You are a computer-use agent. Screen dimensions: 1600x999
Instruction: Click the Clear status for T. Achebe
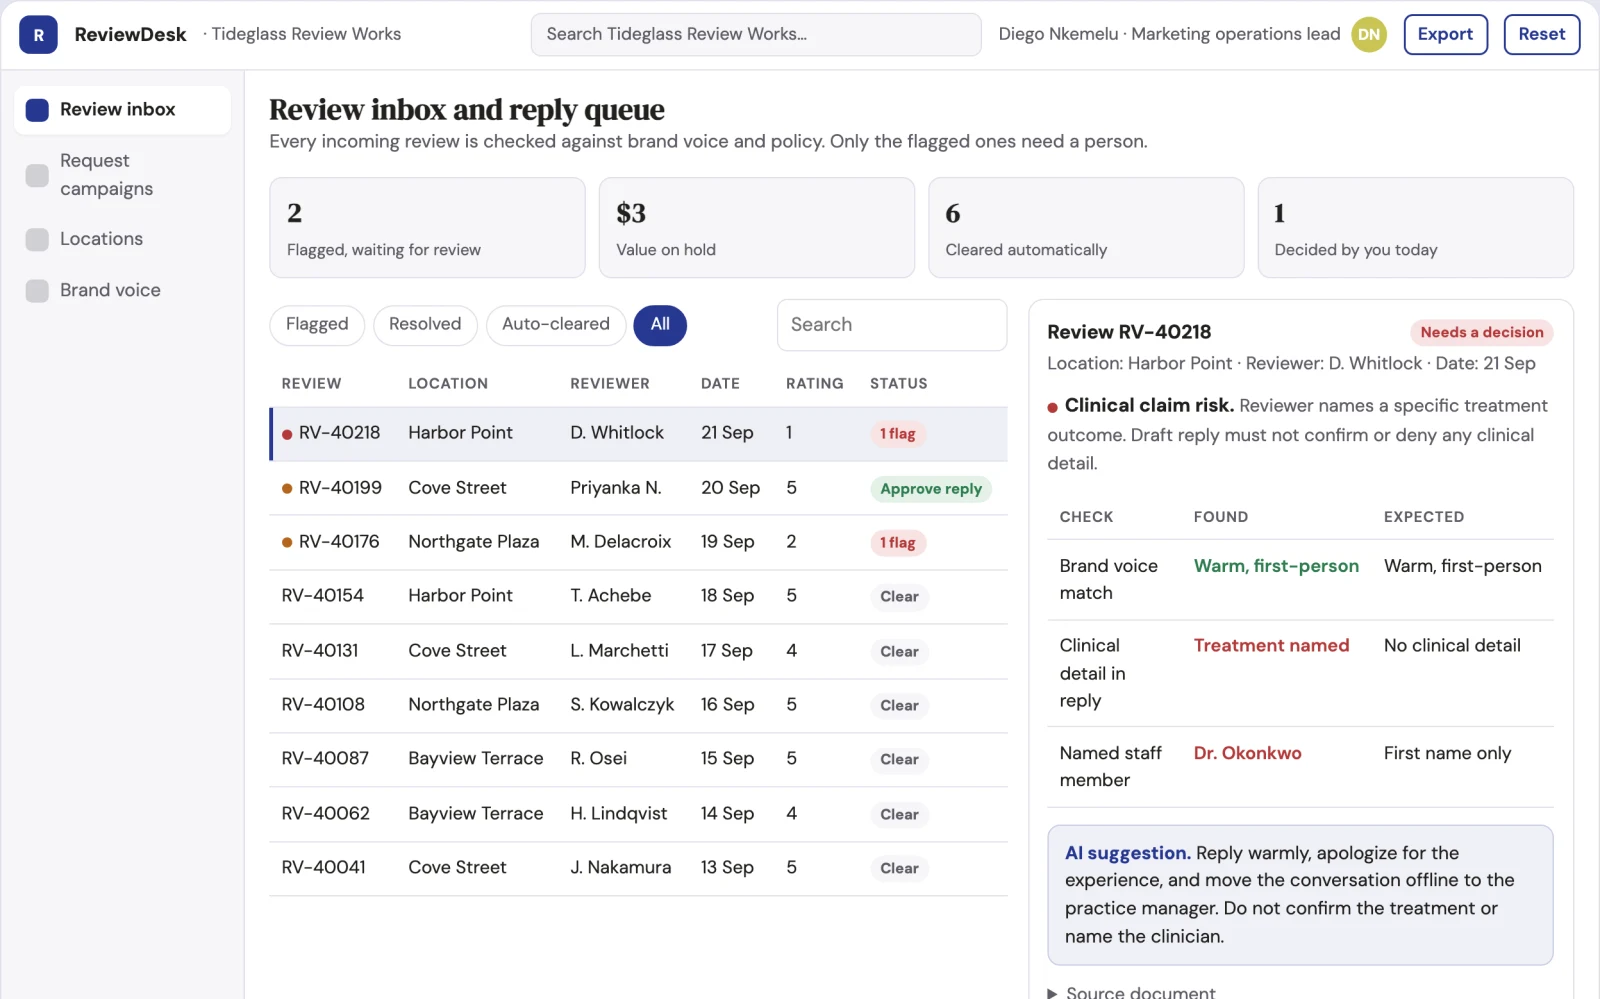899,597
